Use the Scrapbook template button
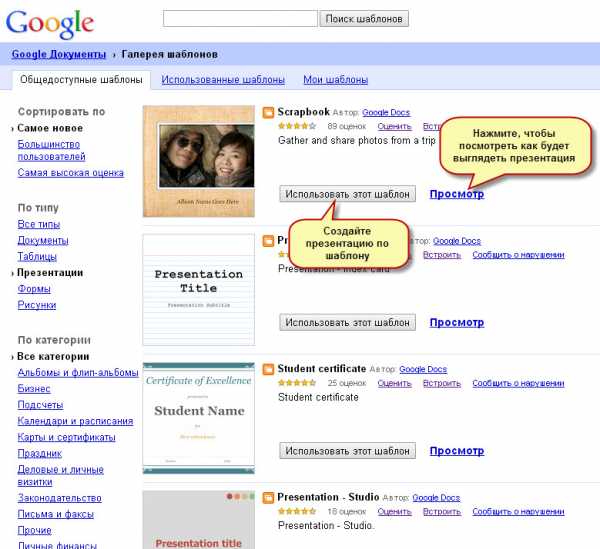This screenshot has height=549, width=600. coord(347,194)
